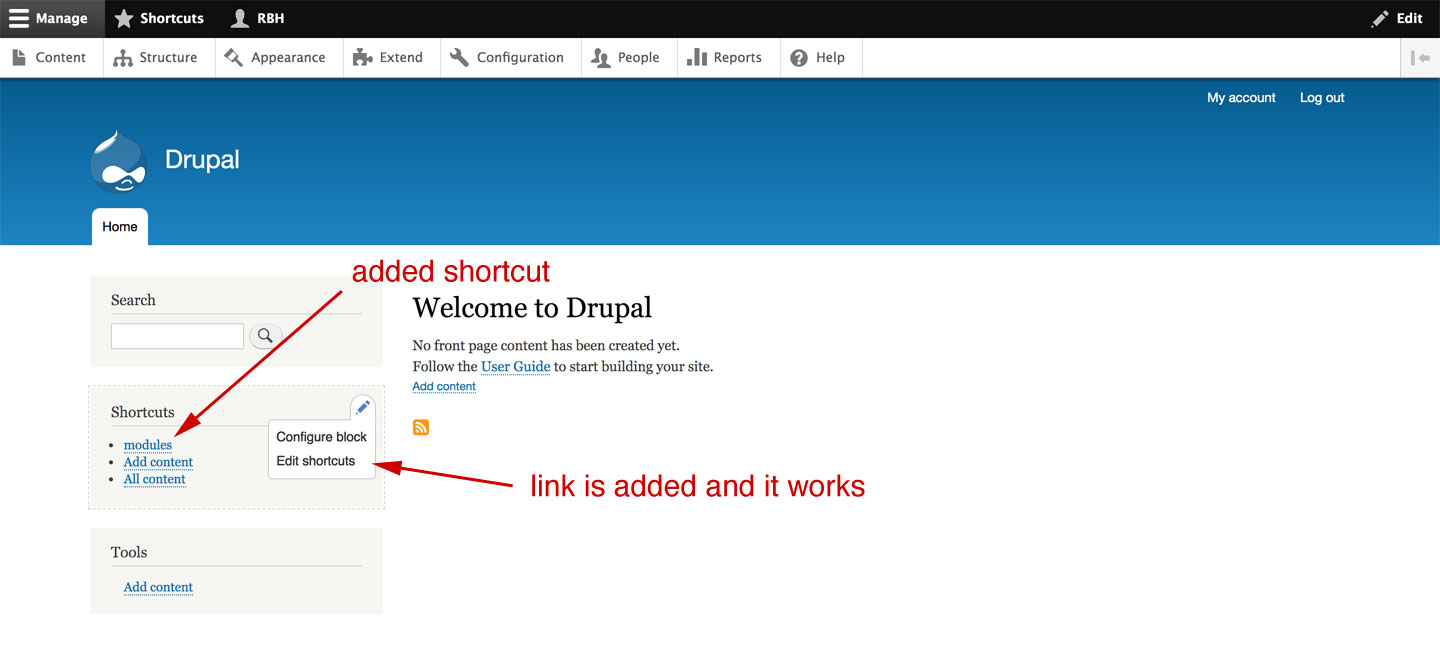Click the search magnifier button
Viewport: 1440px width, 671px height.
(x=264, y=336)
